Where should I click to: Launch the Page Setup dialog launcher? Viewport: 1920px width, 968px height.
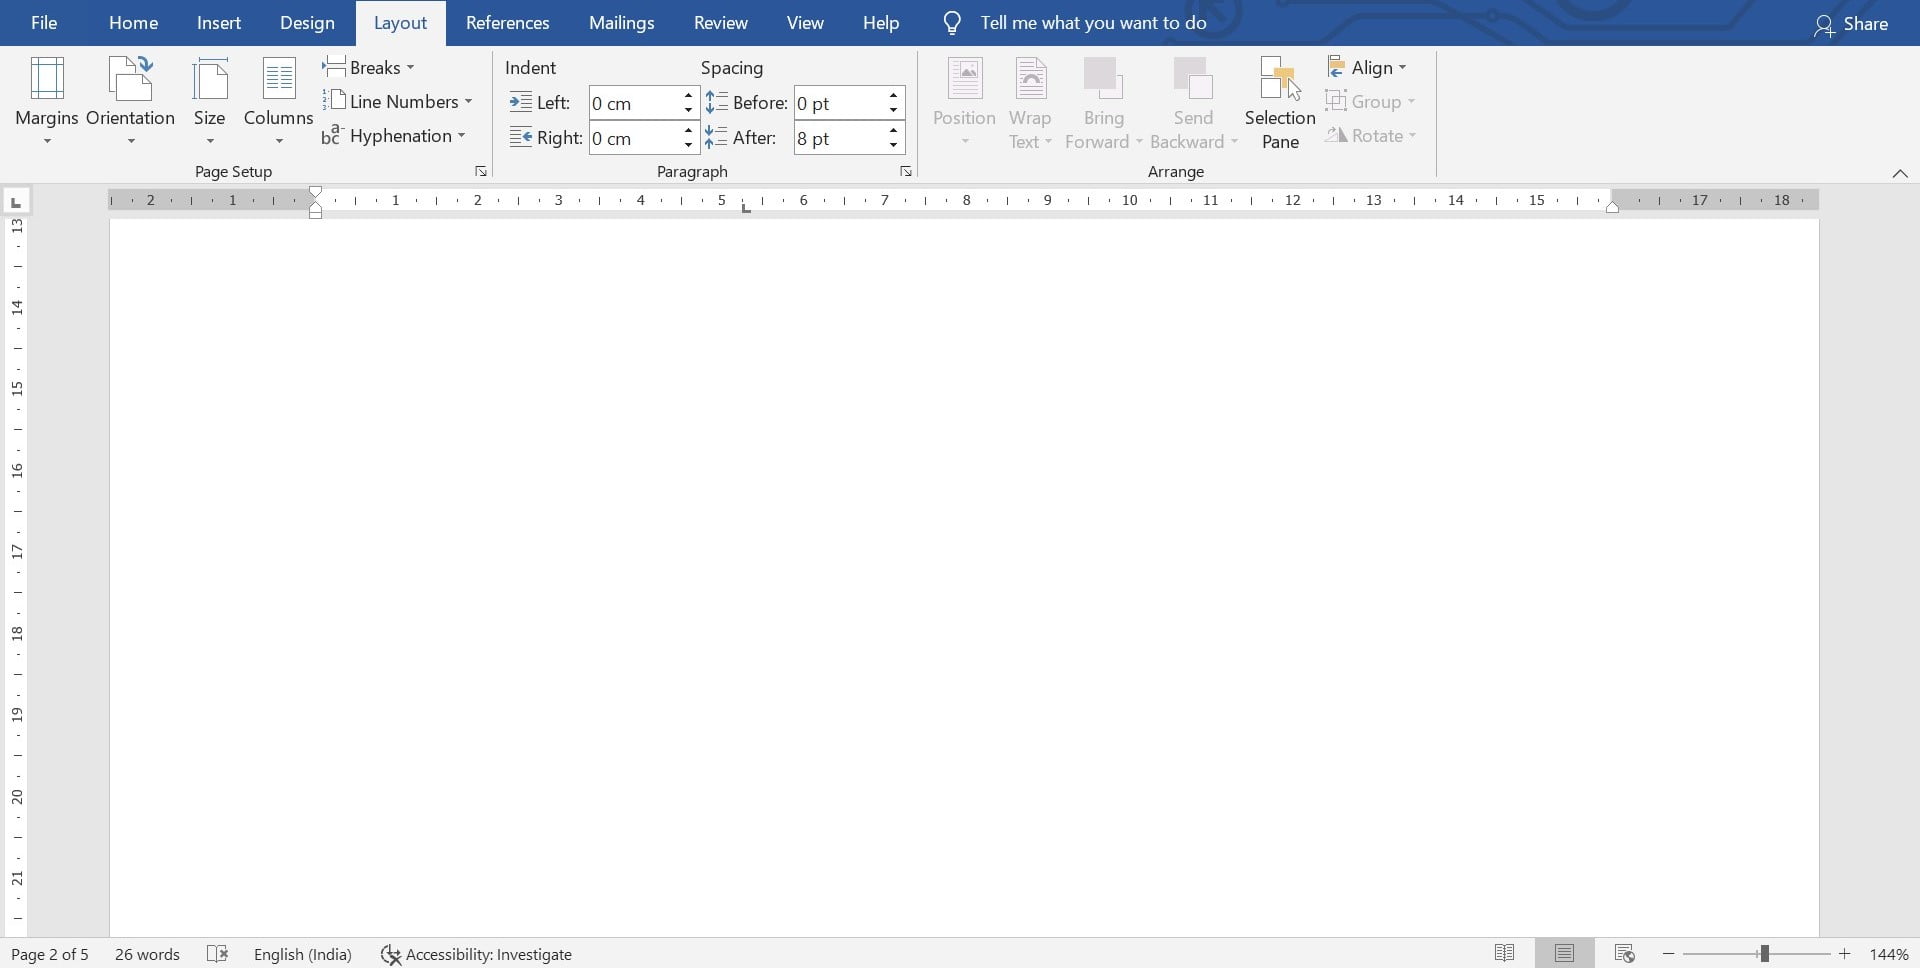click(x=481, y=172)
